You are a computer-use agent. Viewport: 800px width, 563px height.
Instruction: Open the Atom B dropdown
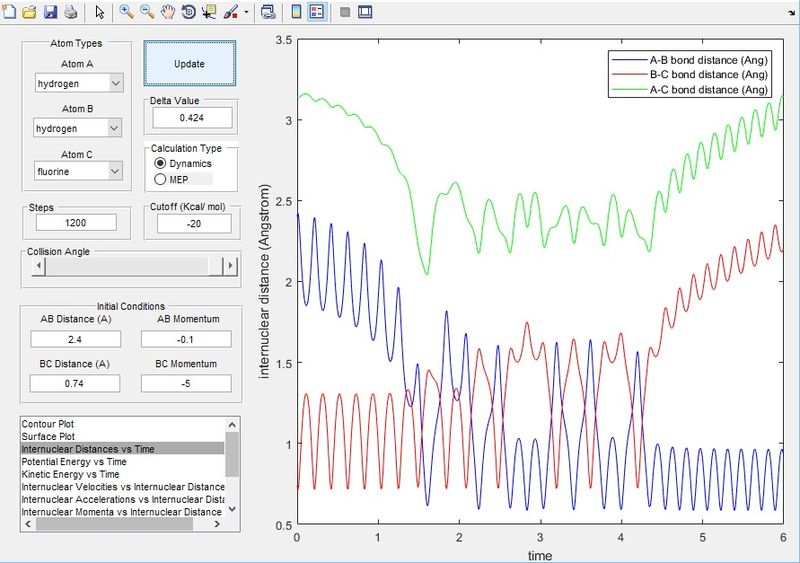[78, 128]
